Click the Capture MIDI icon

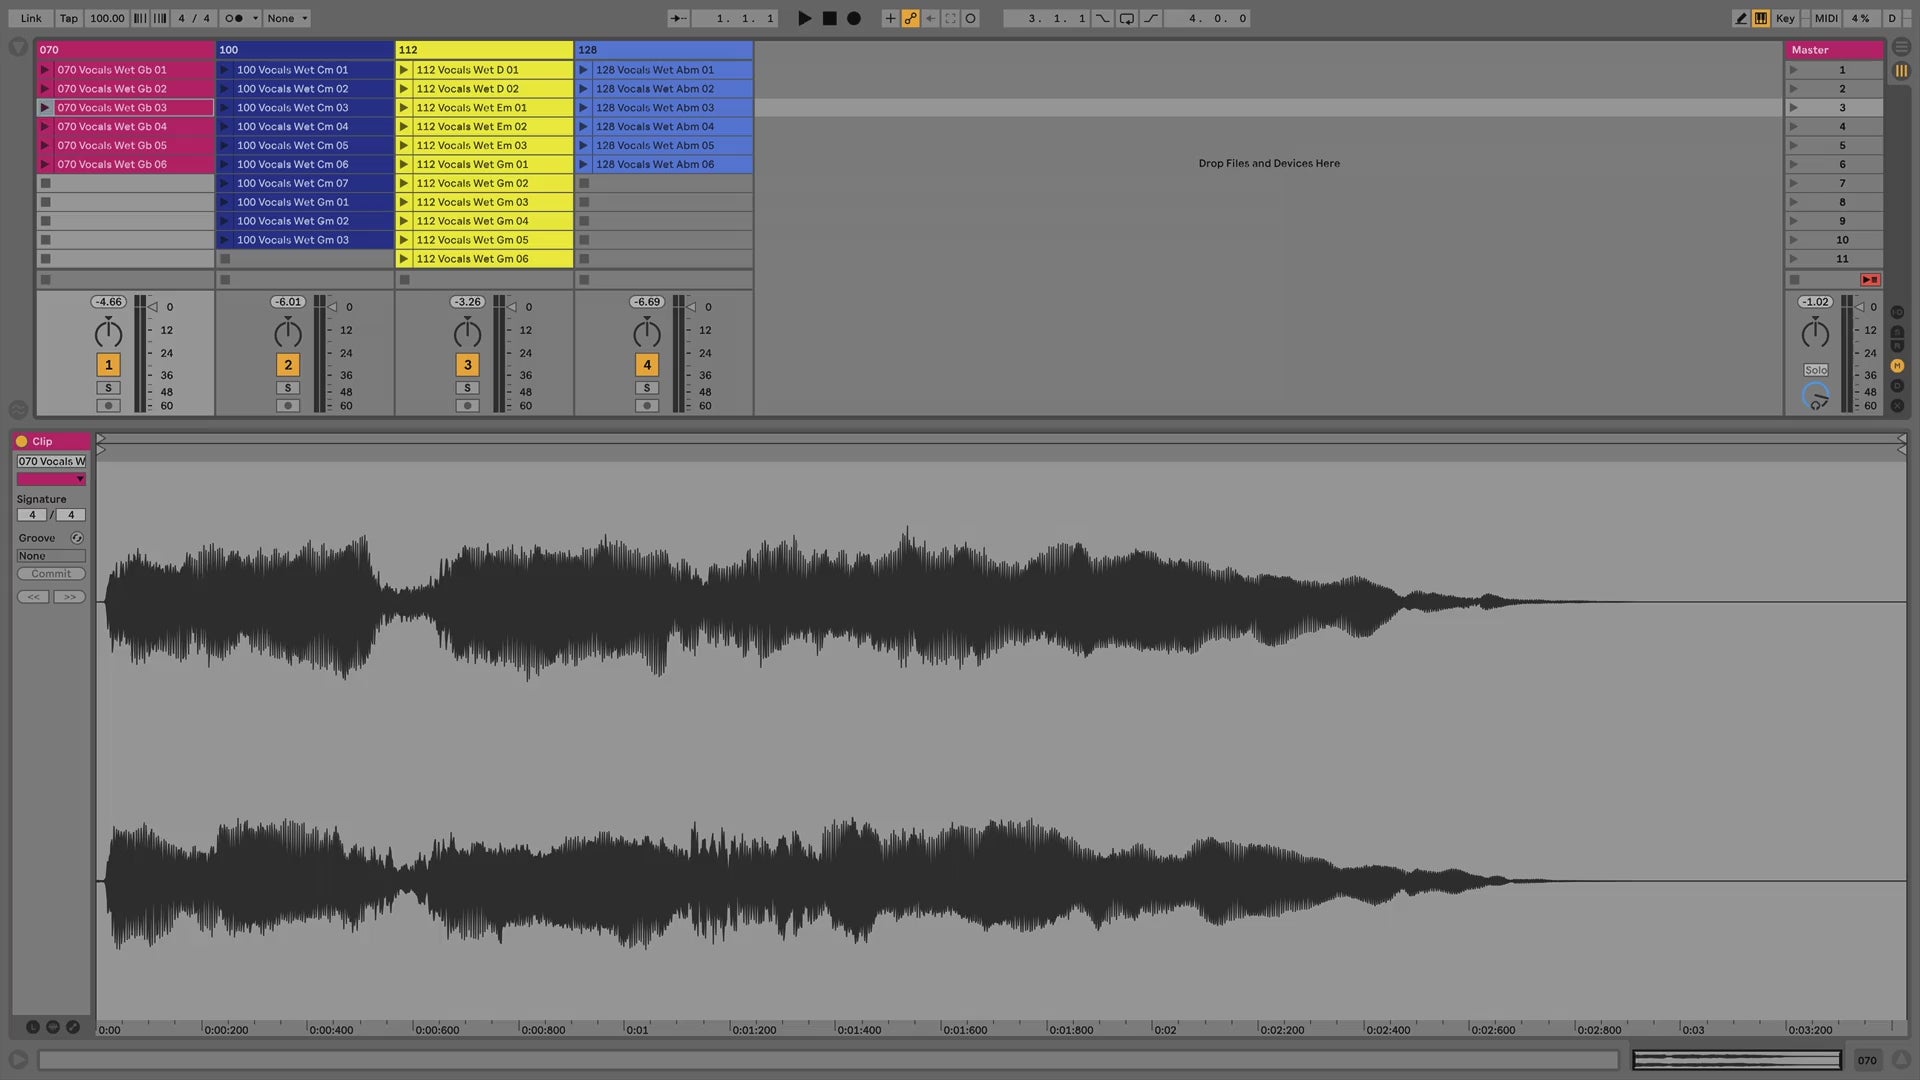(950, 18)
